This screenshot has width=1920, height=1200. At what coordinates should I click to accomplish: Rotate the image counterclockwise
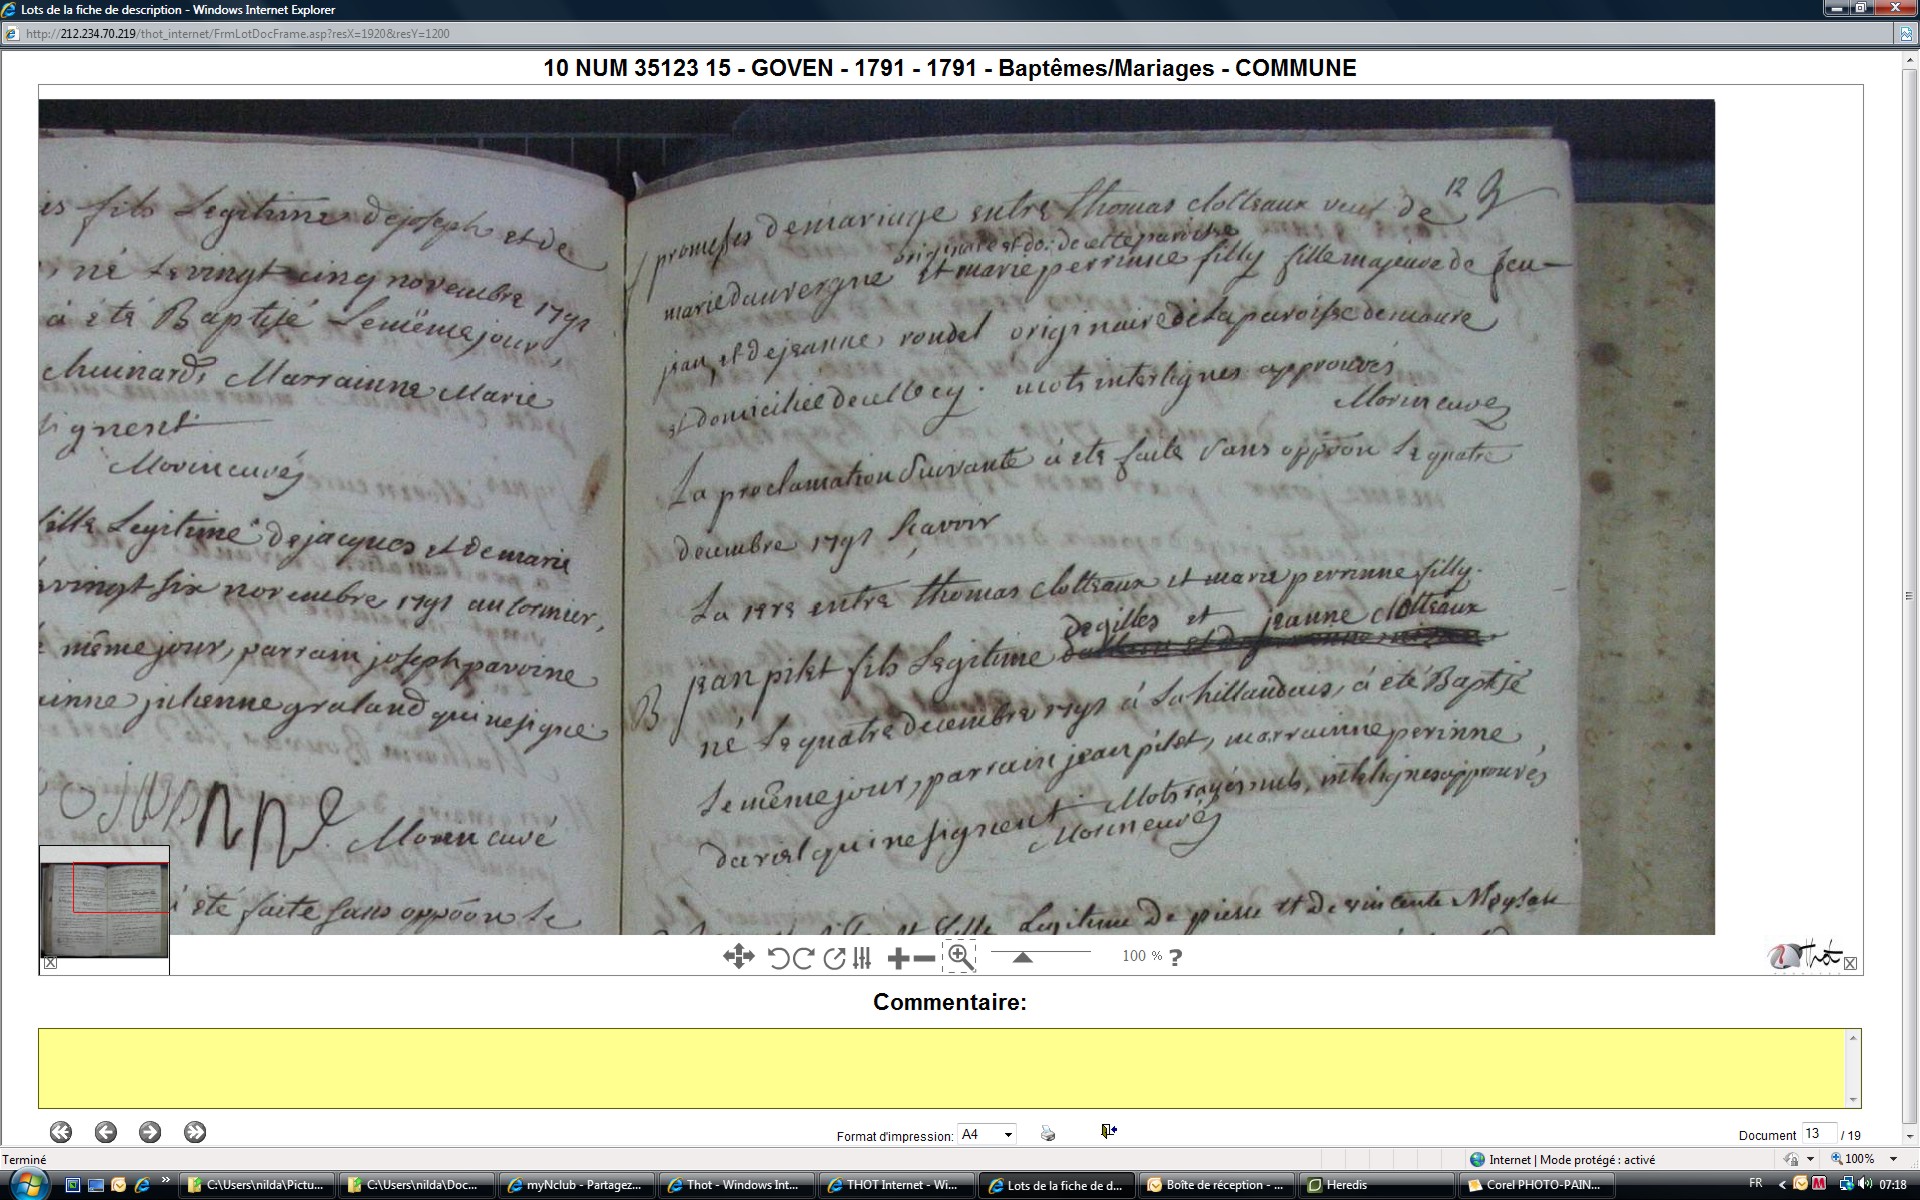tap(778, 958)
